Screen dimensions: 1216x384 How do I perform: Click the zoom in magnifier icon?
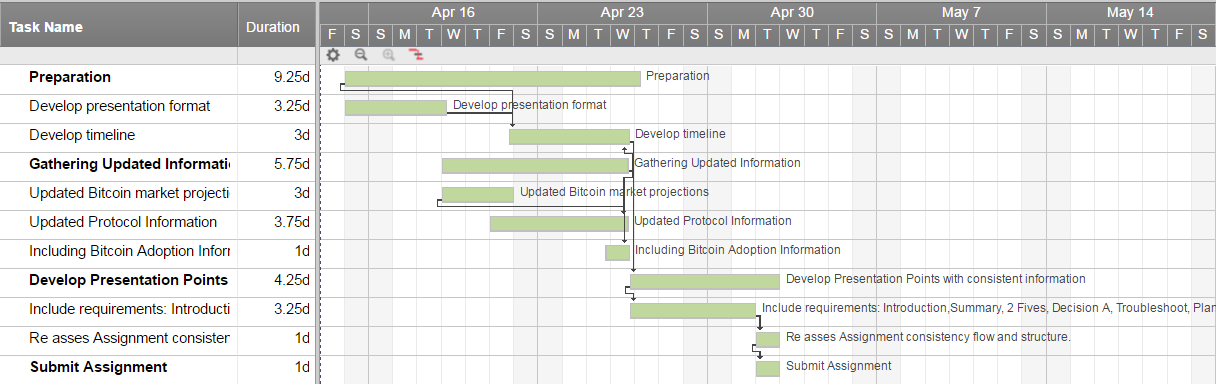389,56
